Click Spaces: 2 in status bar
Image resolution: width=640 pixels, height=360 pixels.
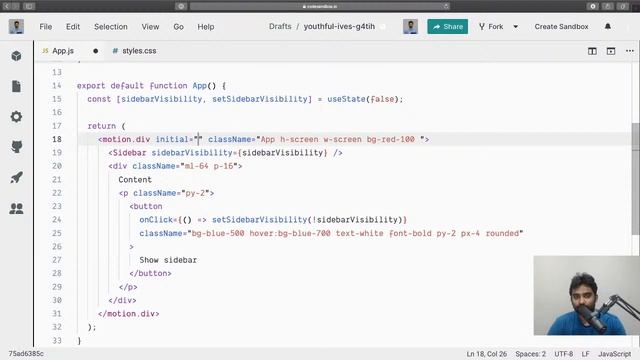point(530,354)
